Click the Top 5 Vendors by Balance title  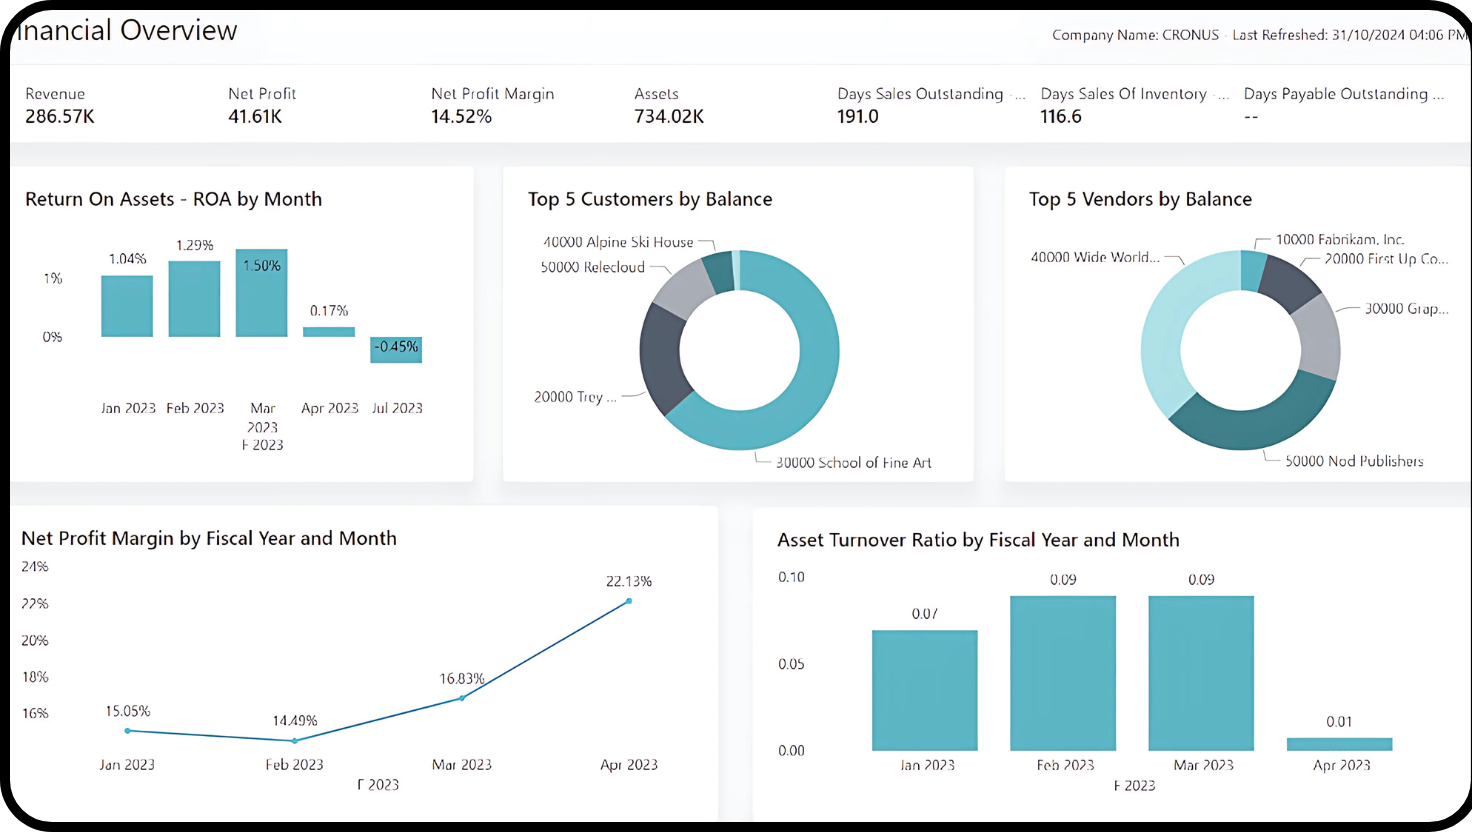(1140, 199)
